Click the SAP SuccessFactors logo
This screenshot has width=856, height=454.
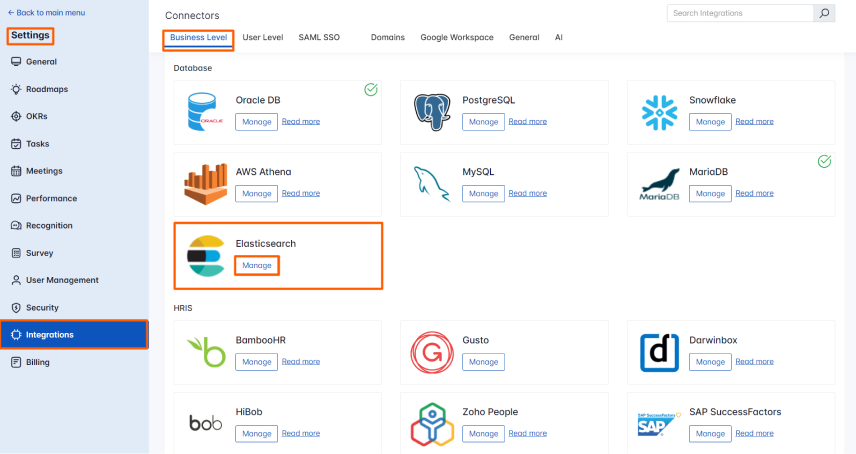point(659,424)
